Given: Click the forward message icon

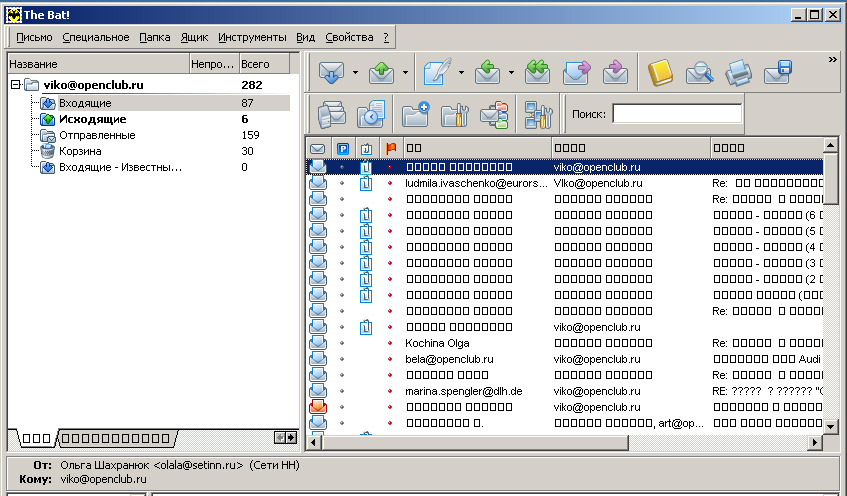Looking at the screenshot, I should 576,72.
